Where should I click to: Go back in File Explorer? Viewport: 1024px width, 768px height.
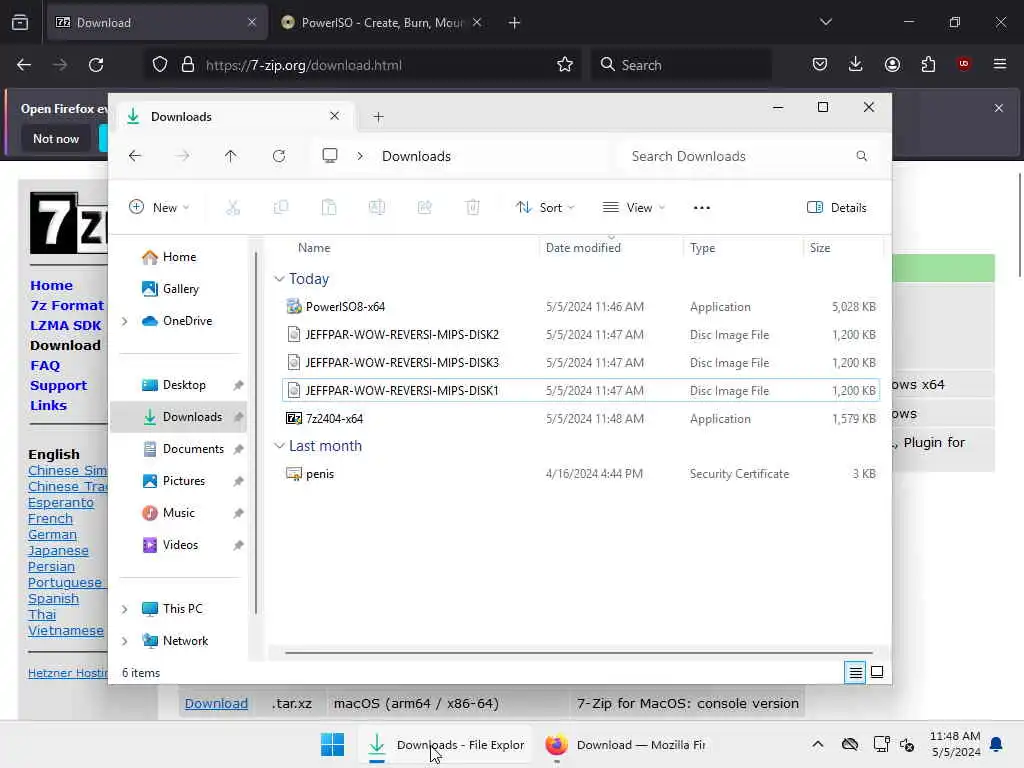point(135,156)
